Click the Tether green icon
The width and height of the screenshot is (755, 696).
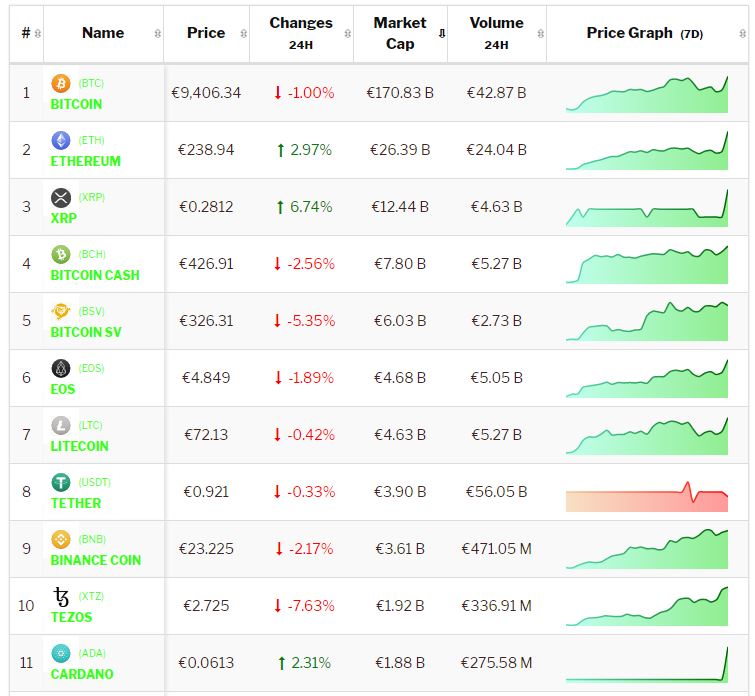click(x=61, y=483)
